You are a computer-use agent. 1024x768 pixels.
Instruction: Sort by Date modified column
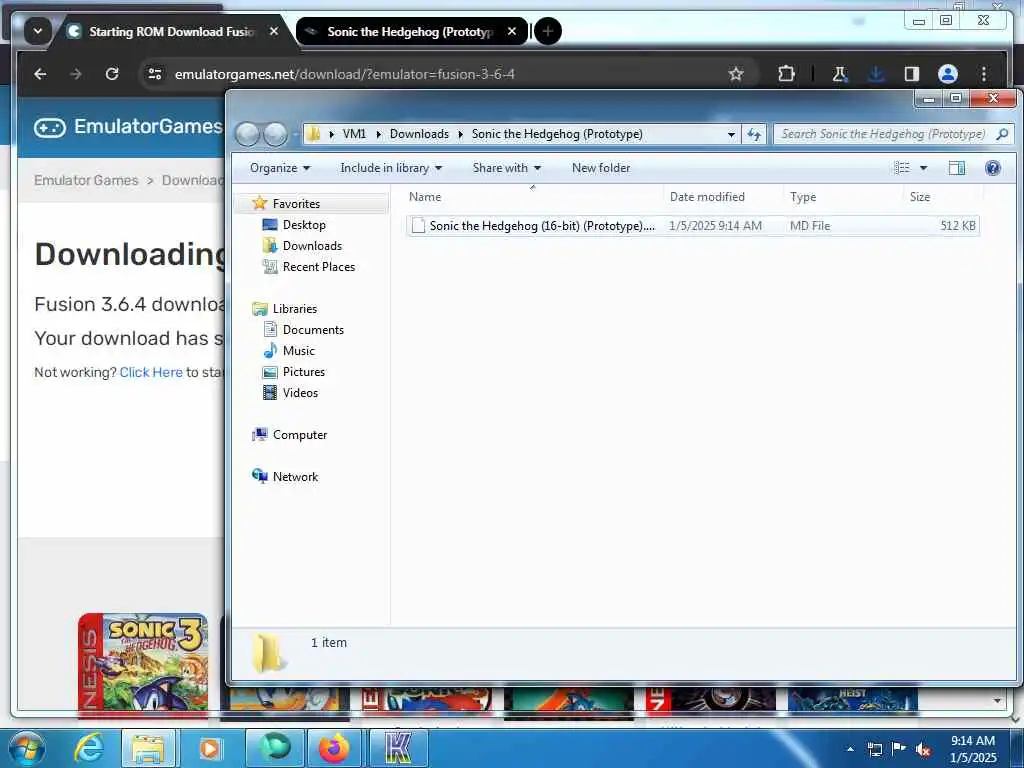point(723,197)
